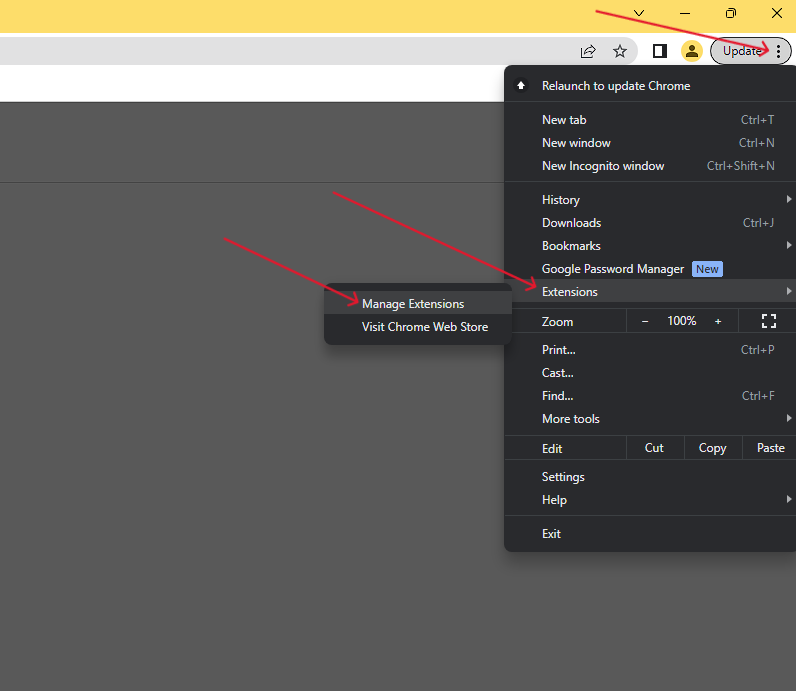Expand the More tools submenu
Screen dimensions: 796x691
[x=650, y=419]
